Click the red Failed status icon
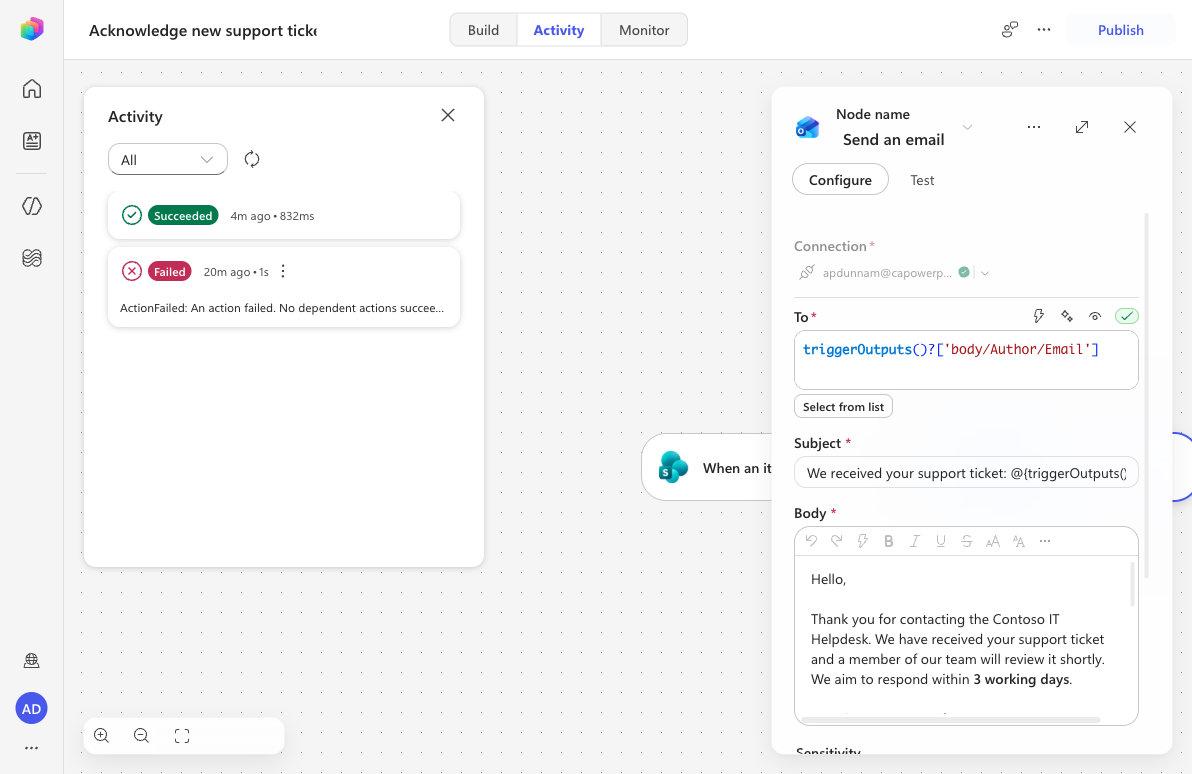The width and height of the screenshot is (1192, 774). [x=132, y=271]
